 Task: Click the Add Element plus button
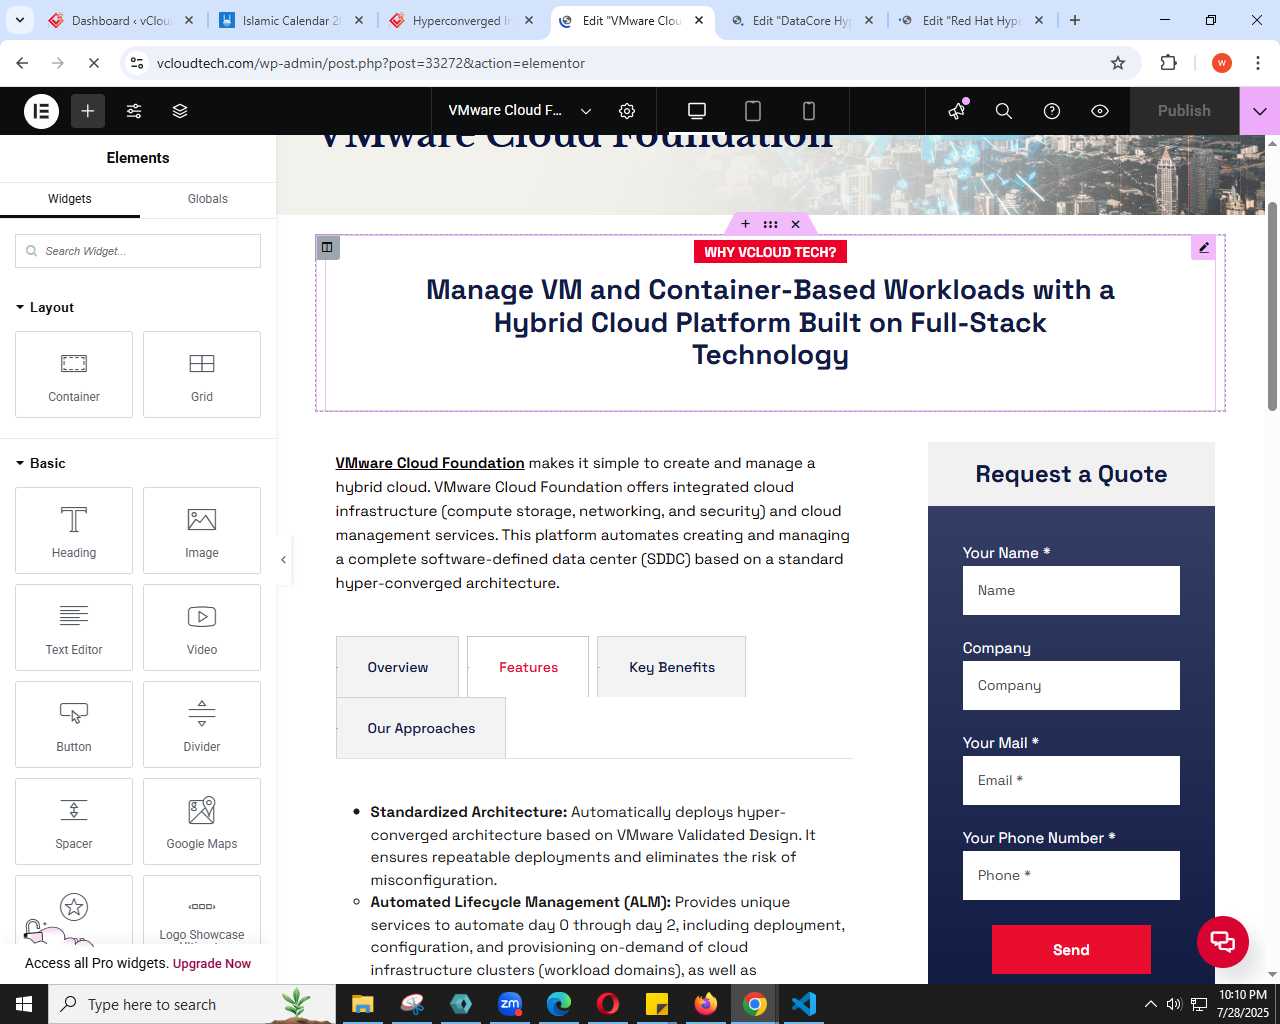pos(88,111)
